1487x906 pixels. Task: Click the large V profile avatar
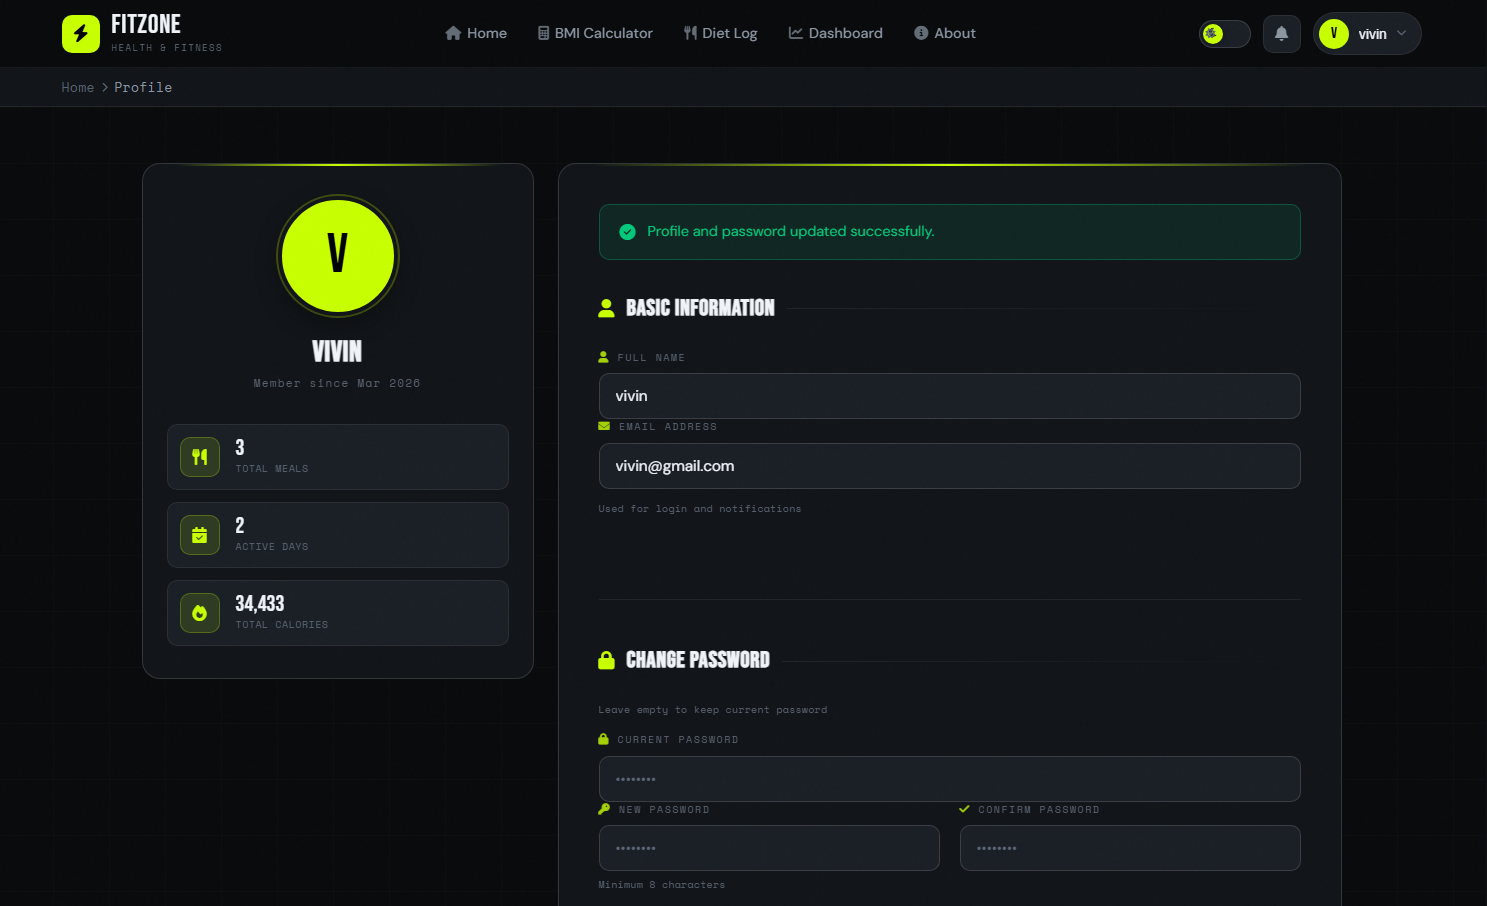pos(338,256)
